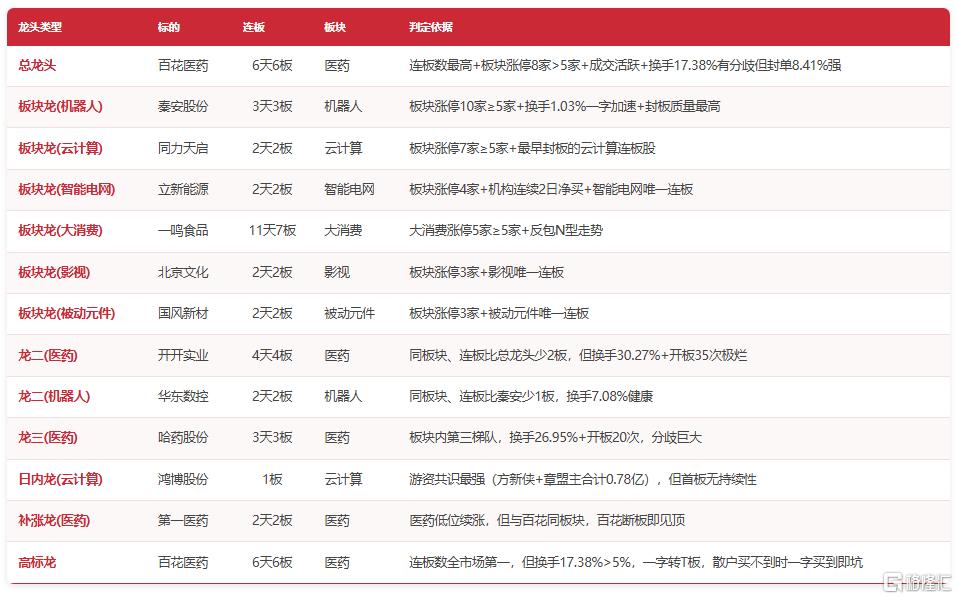Click 机器人 sector in the 华东数控 row
The height and width of the screenshot is (599, 958).
pyautogui.click(x=343, y=397)
